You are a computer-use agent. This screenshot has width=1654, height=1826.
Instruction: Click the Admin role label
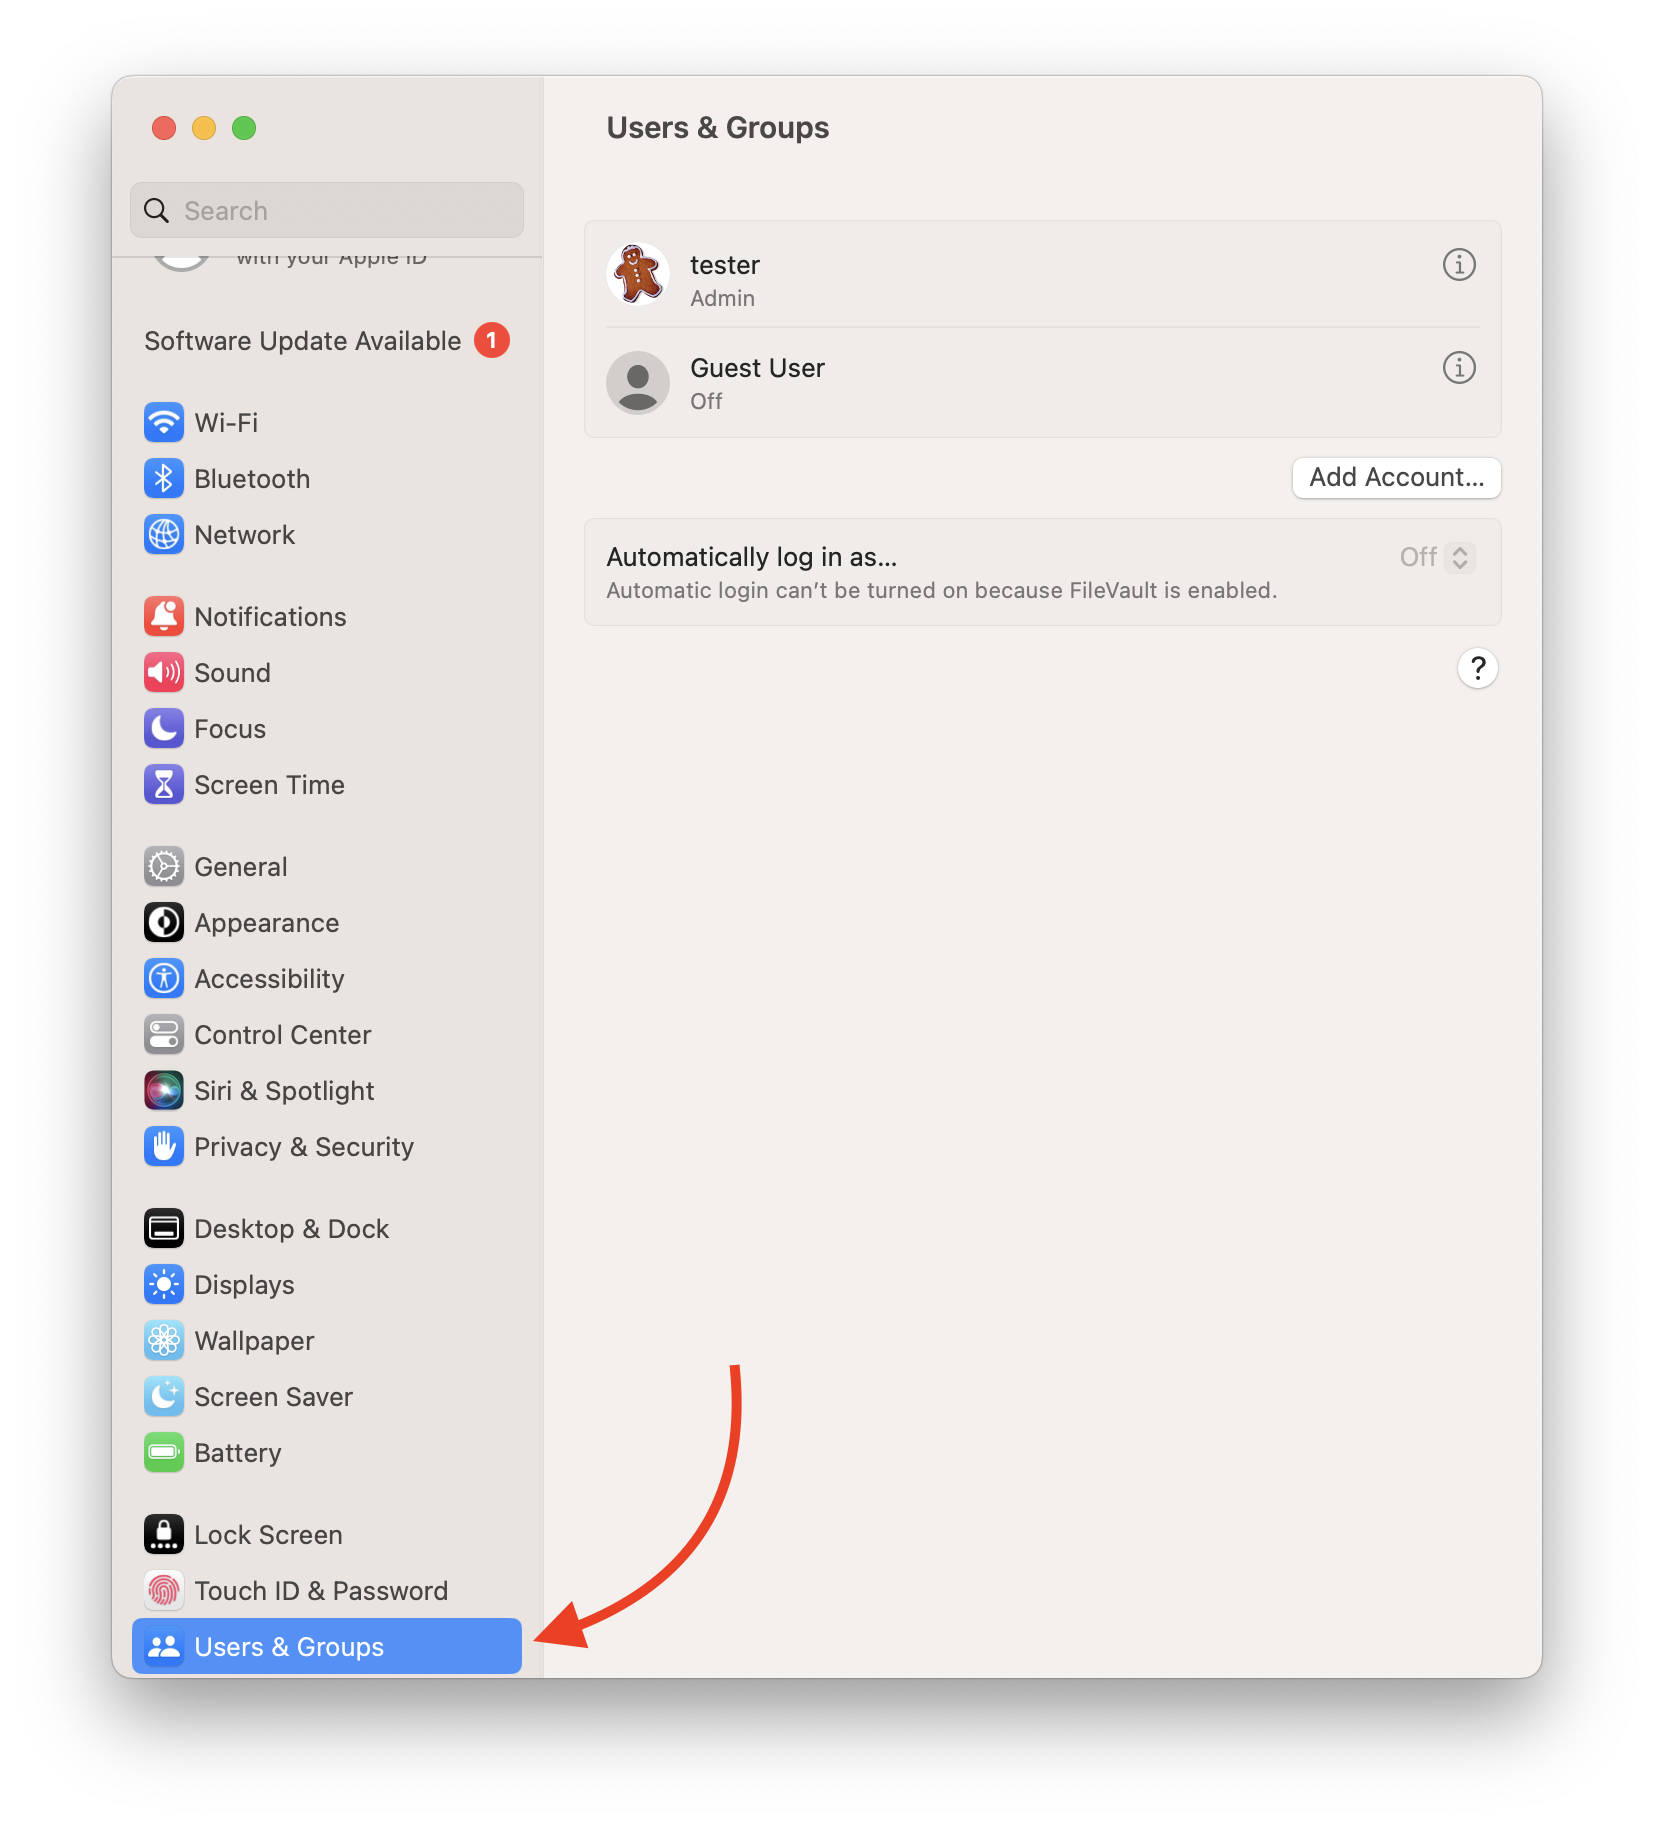click(x=722, y=298)
